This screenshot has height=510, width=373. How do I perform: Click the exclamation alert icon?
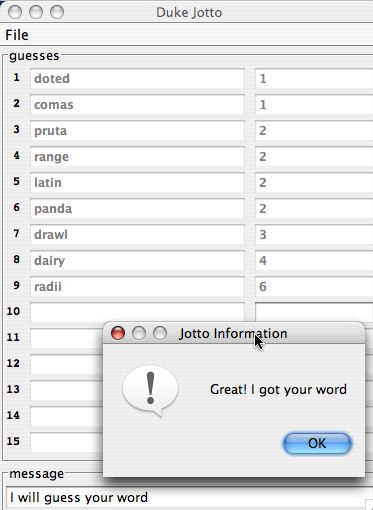pyautogui.click(x=150, y=390)
